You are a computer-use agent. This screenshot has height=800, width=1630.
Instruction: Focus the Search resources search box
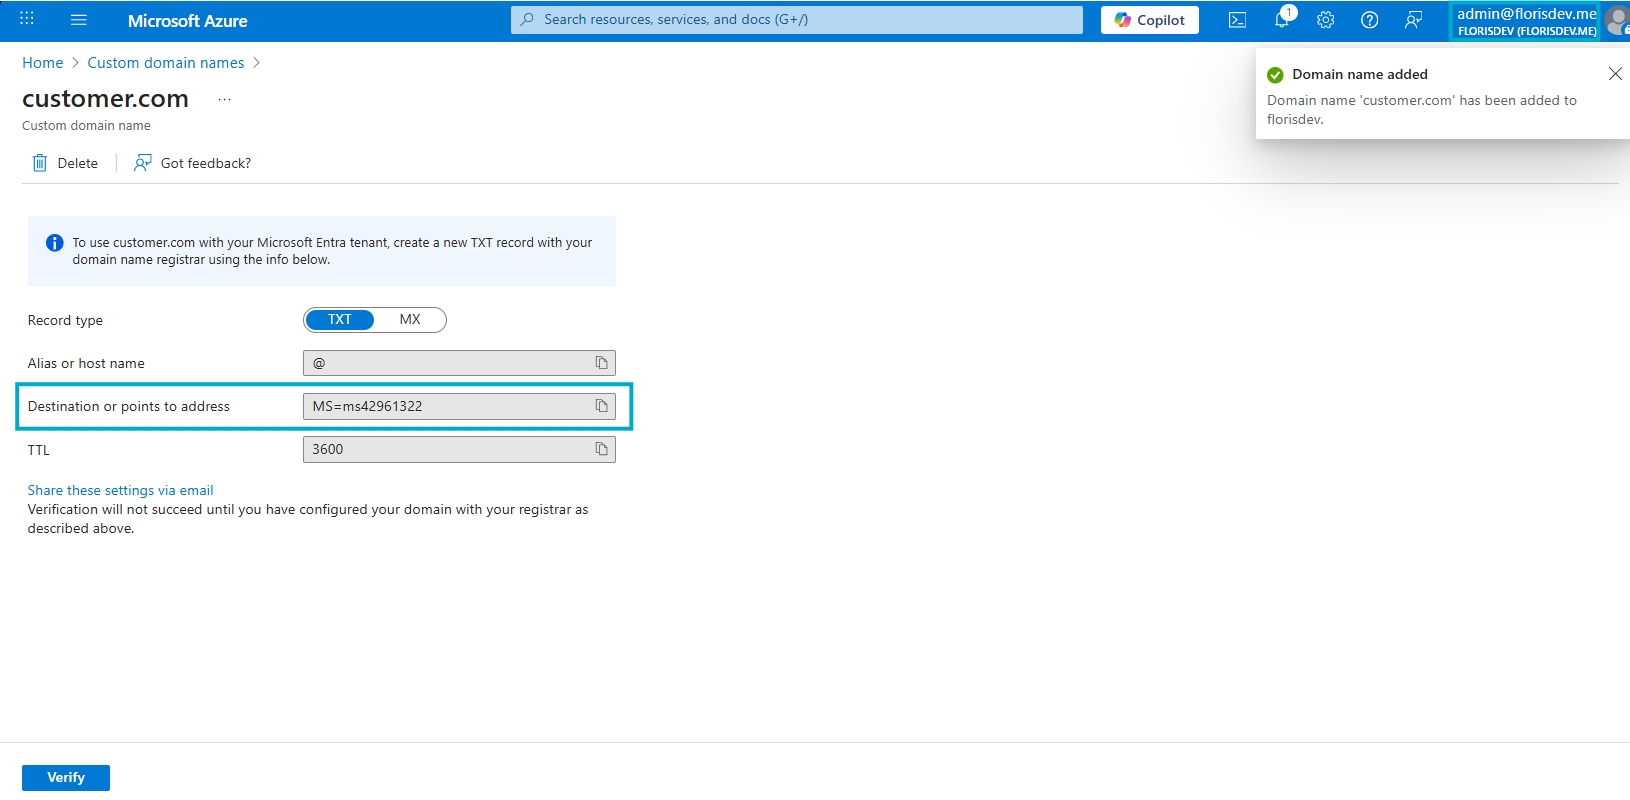796,20
